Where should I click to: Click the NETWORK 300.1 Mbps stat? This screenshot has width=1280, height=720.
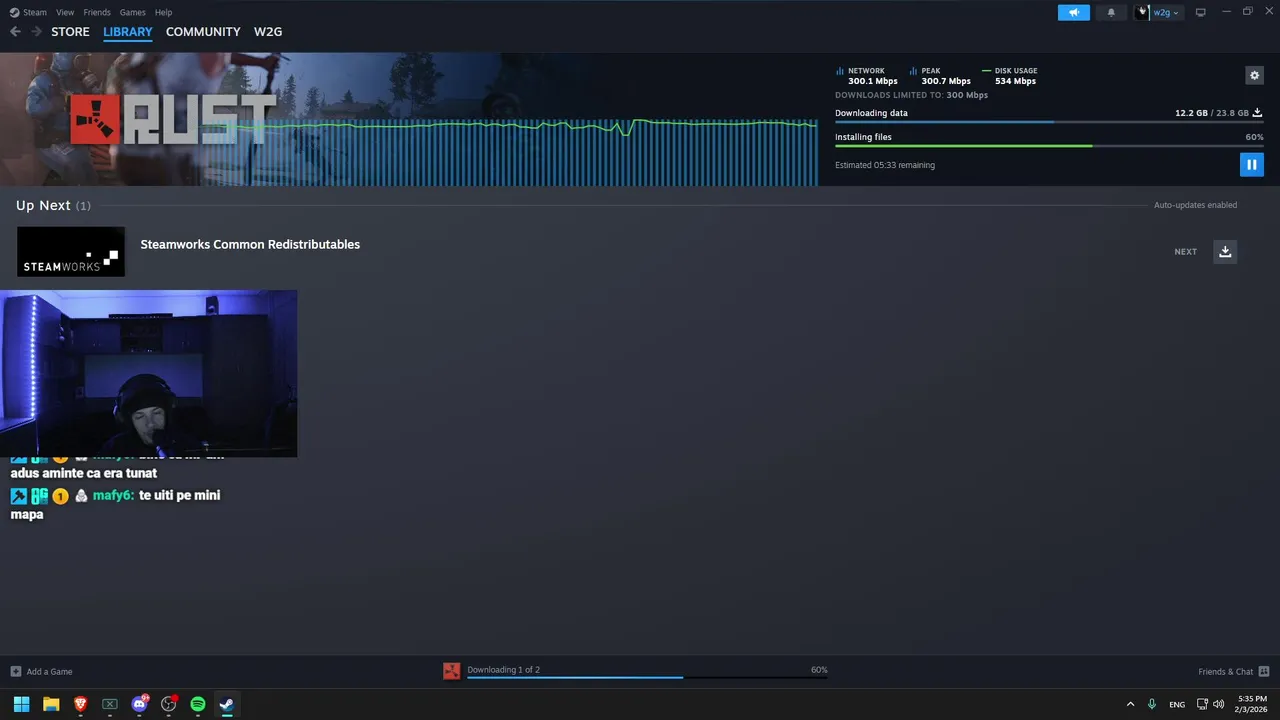coord(867,76)
